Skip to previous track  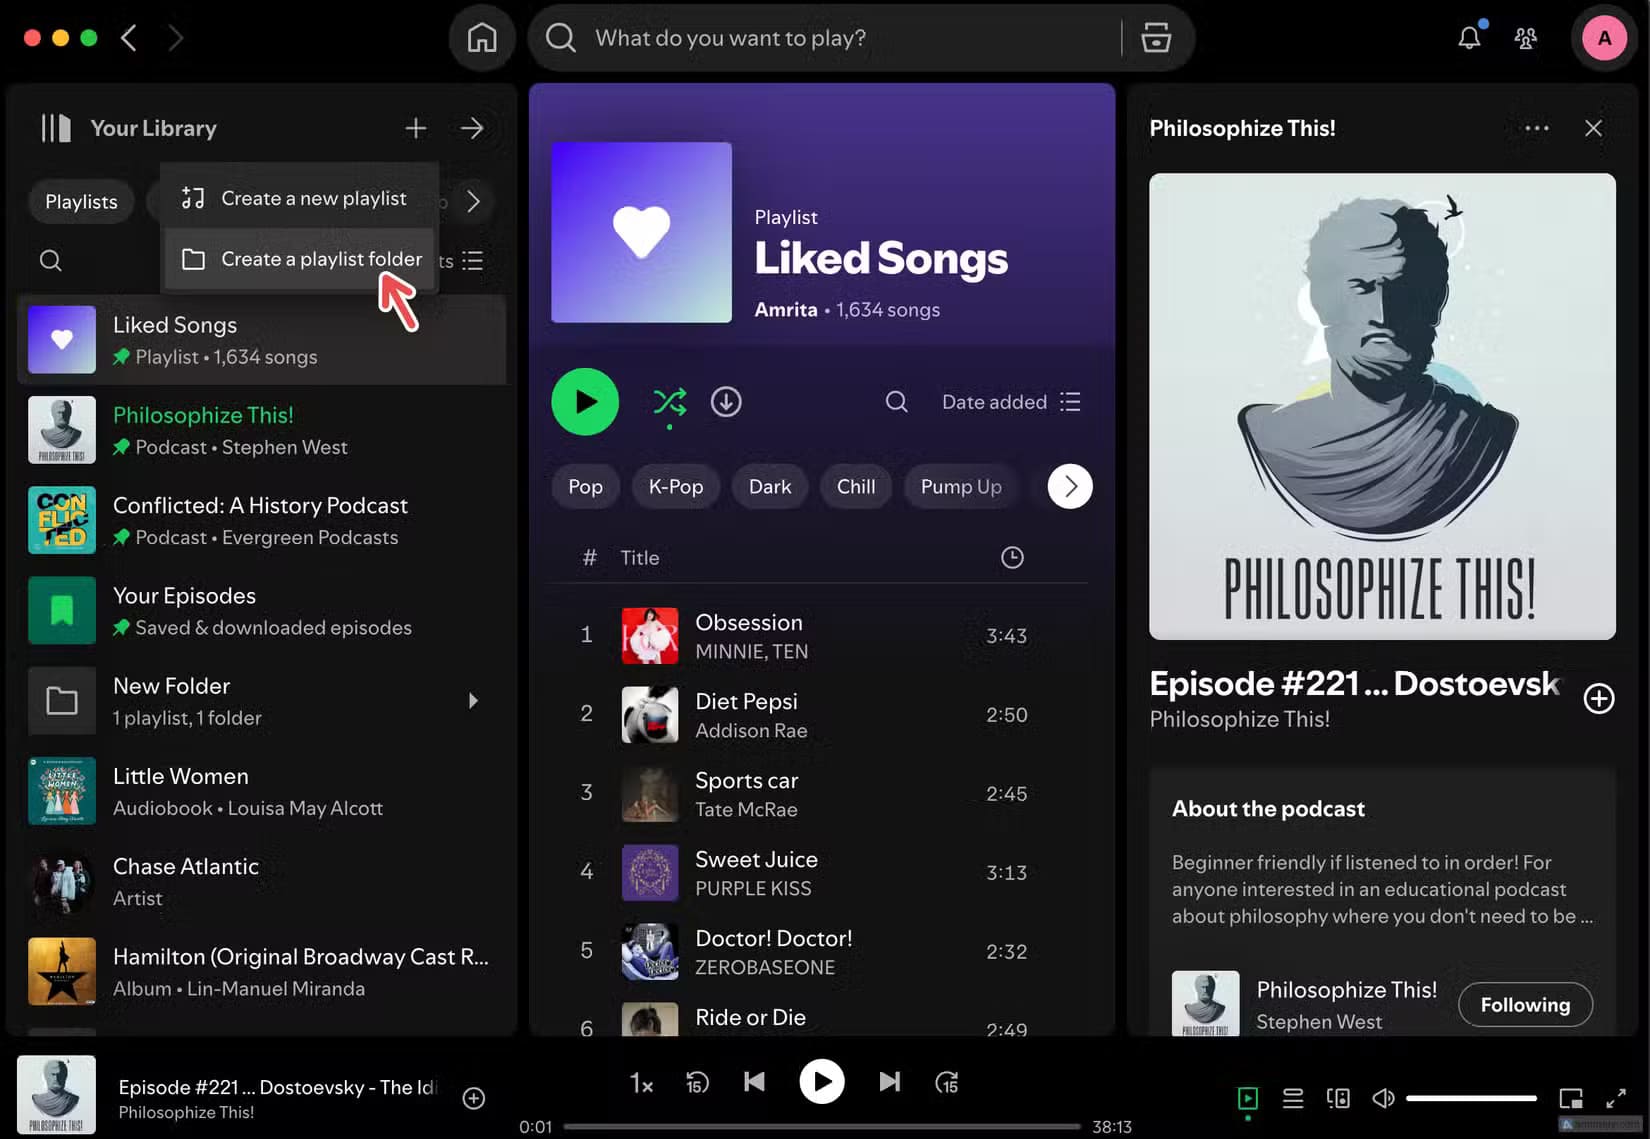(x=755, y=1082)
